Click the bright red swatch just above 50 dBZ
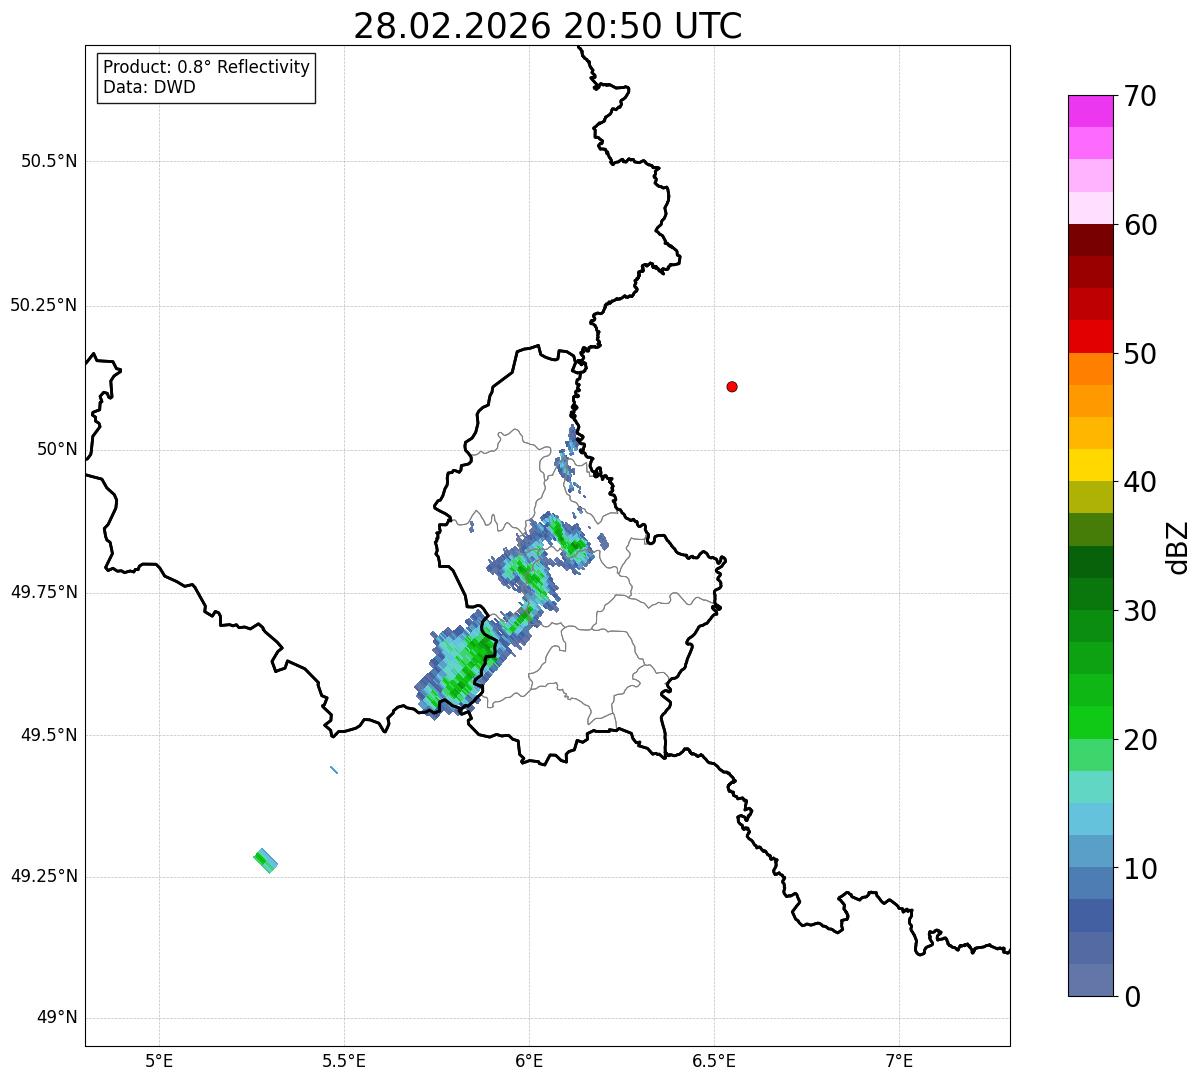The image size is (1202, 1081). (x=1090, y=337)
